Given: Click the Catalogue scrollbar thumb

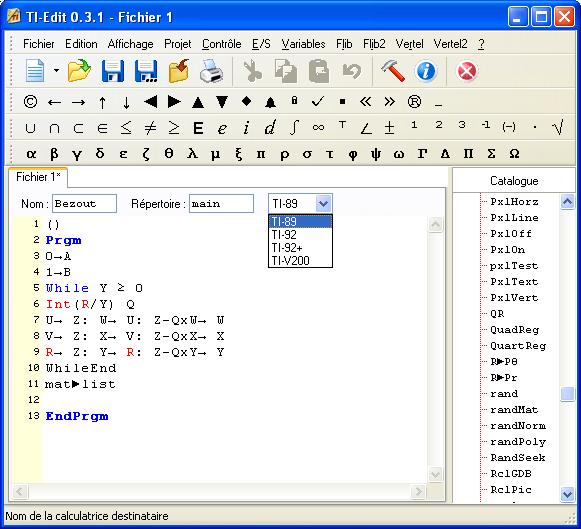Looking at the screenshot, I should 567,394.
